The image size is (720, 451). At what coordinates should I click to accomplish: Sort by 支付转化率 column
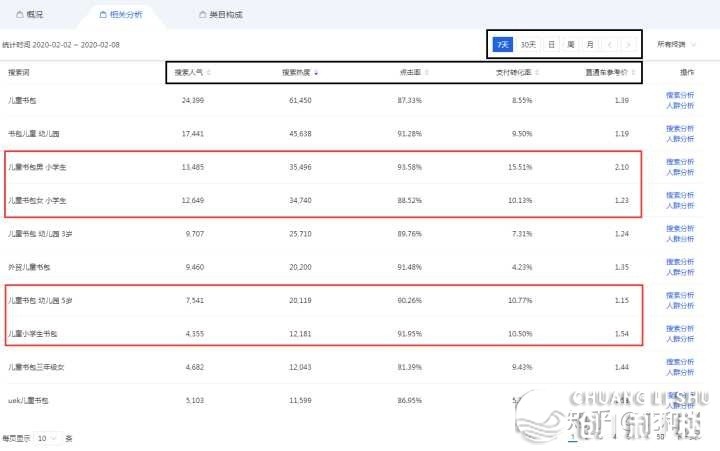pyautogui.click(x=517, y=73)
